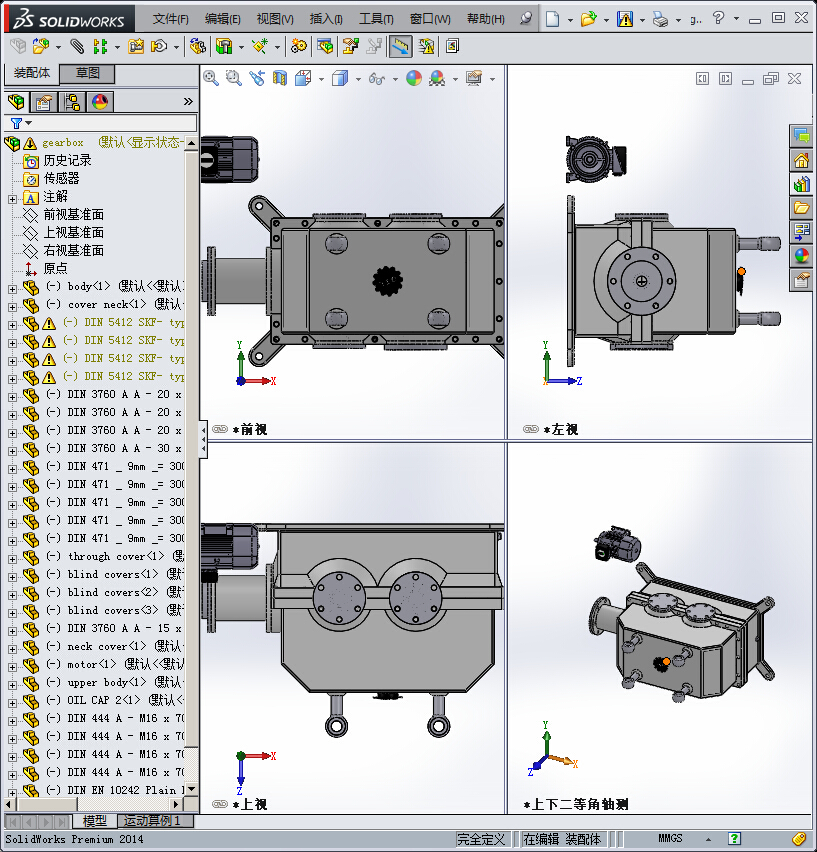Open the 插入(I) menu
Screen dimensions: 817x852
click(326, 20)
